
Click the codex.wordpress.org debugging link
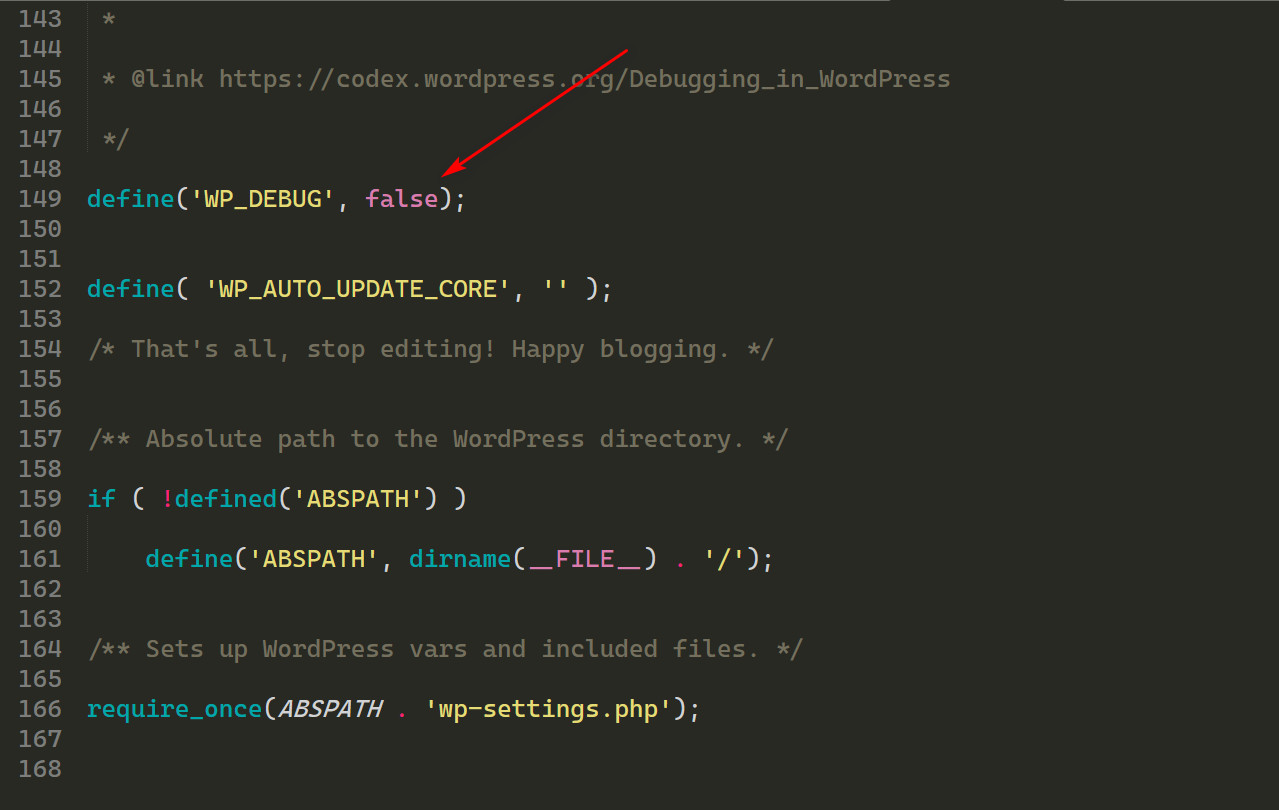(584, 79)
